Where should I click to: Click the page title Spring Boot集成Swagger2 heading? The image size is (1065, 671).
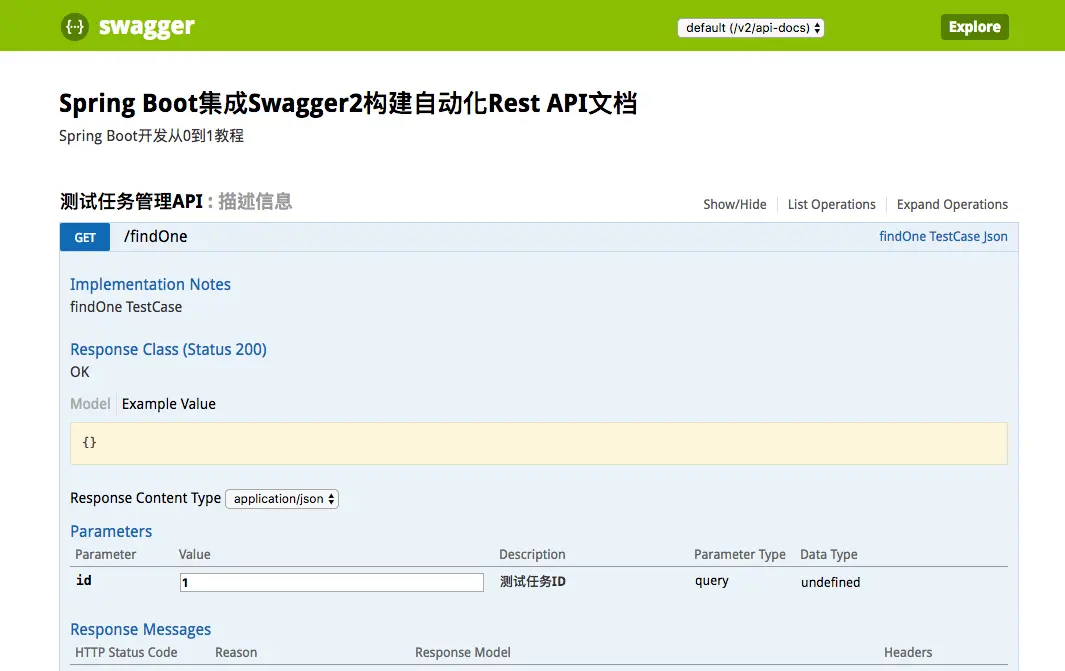[x=348, y=103]
